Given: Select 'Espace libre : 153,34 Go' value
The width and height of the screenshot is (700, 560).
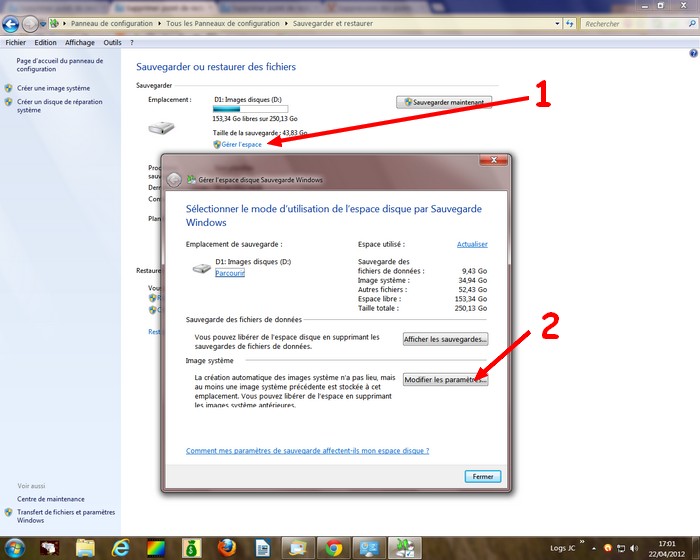Looking at the screenshot, I should tap(471, 299).
